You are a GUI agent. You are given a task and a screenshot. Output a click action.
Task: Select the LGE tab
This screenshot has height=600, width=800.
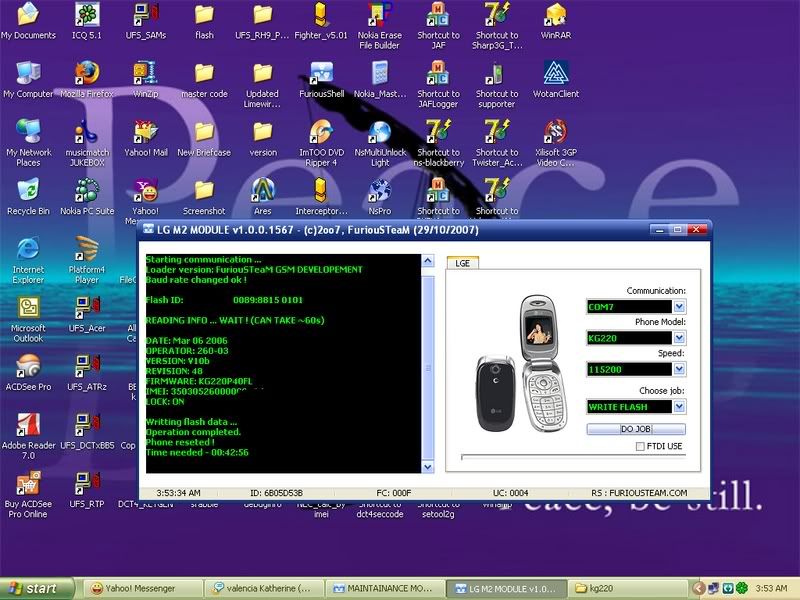[463, 263]
